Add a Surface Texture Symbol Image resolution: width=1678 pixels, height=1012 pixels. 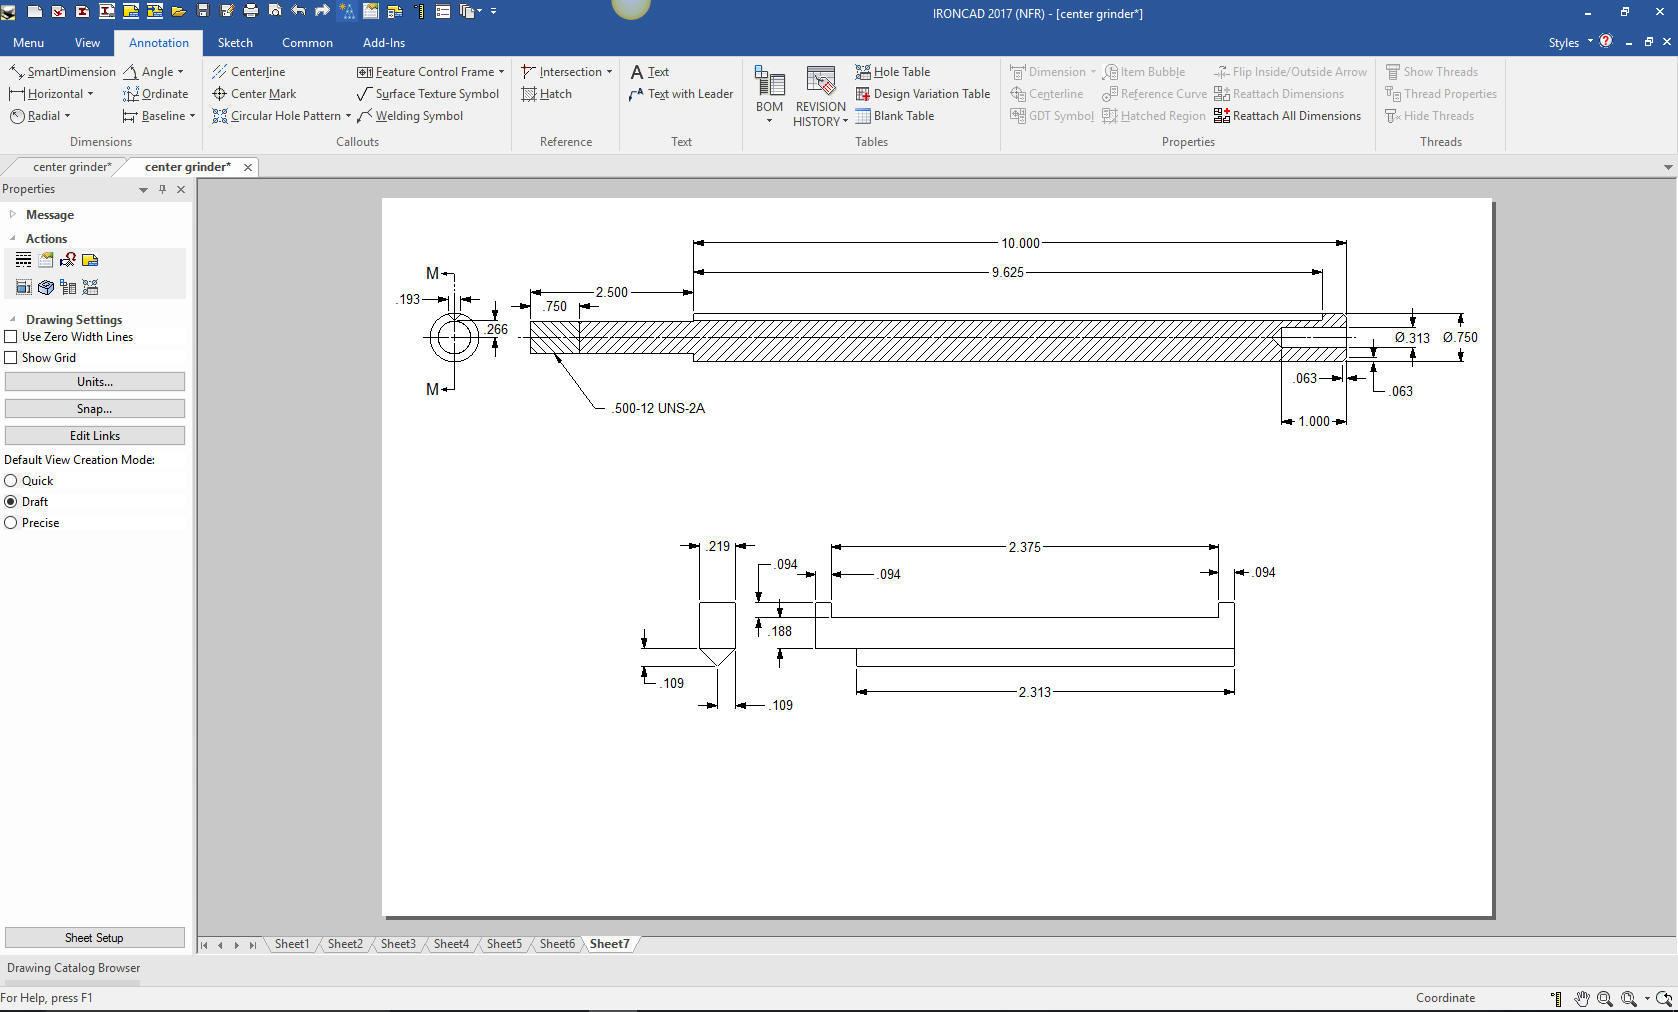(x=428, y=94)
